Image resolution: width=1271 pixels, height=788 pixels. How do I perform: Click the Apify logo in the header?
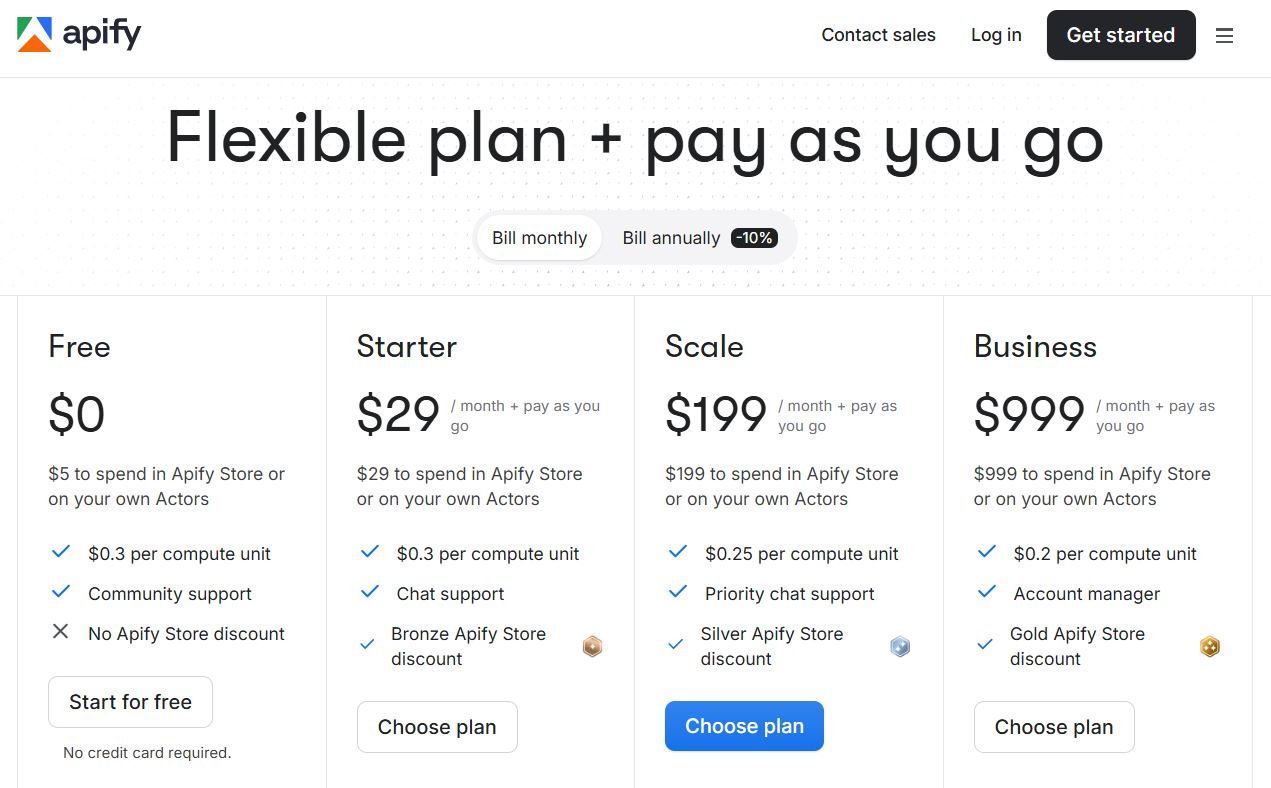point(78,33)
